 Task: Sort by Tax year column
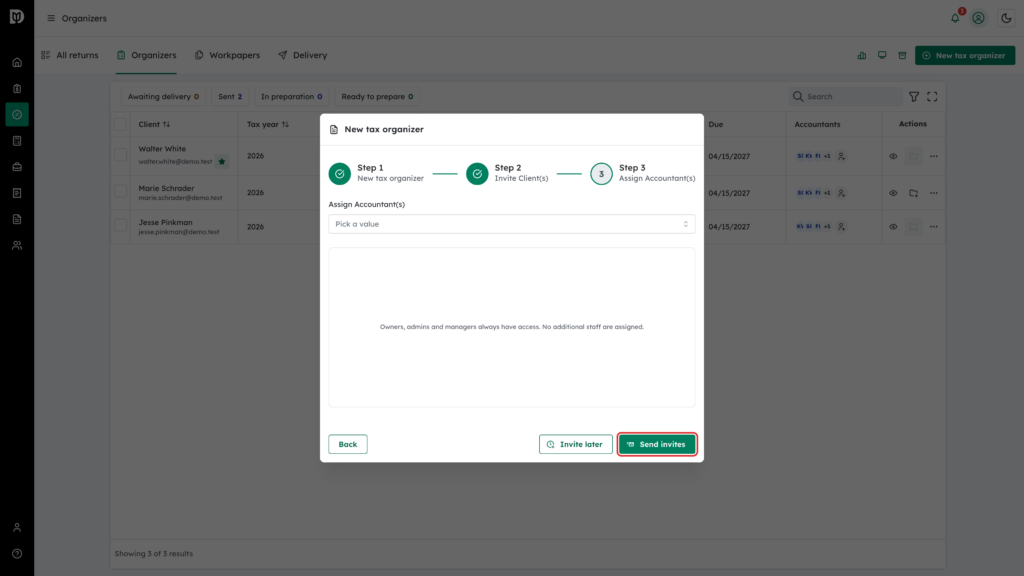click(x=268, y=124)
